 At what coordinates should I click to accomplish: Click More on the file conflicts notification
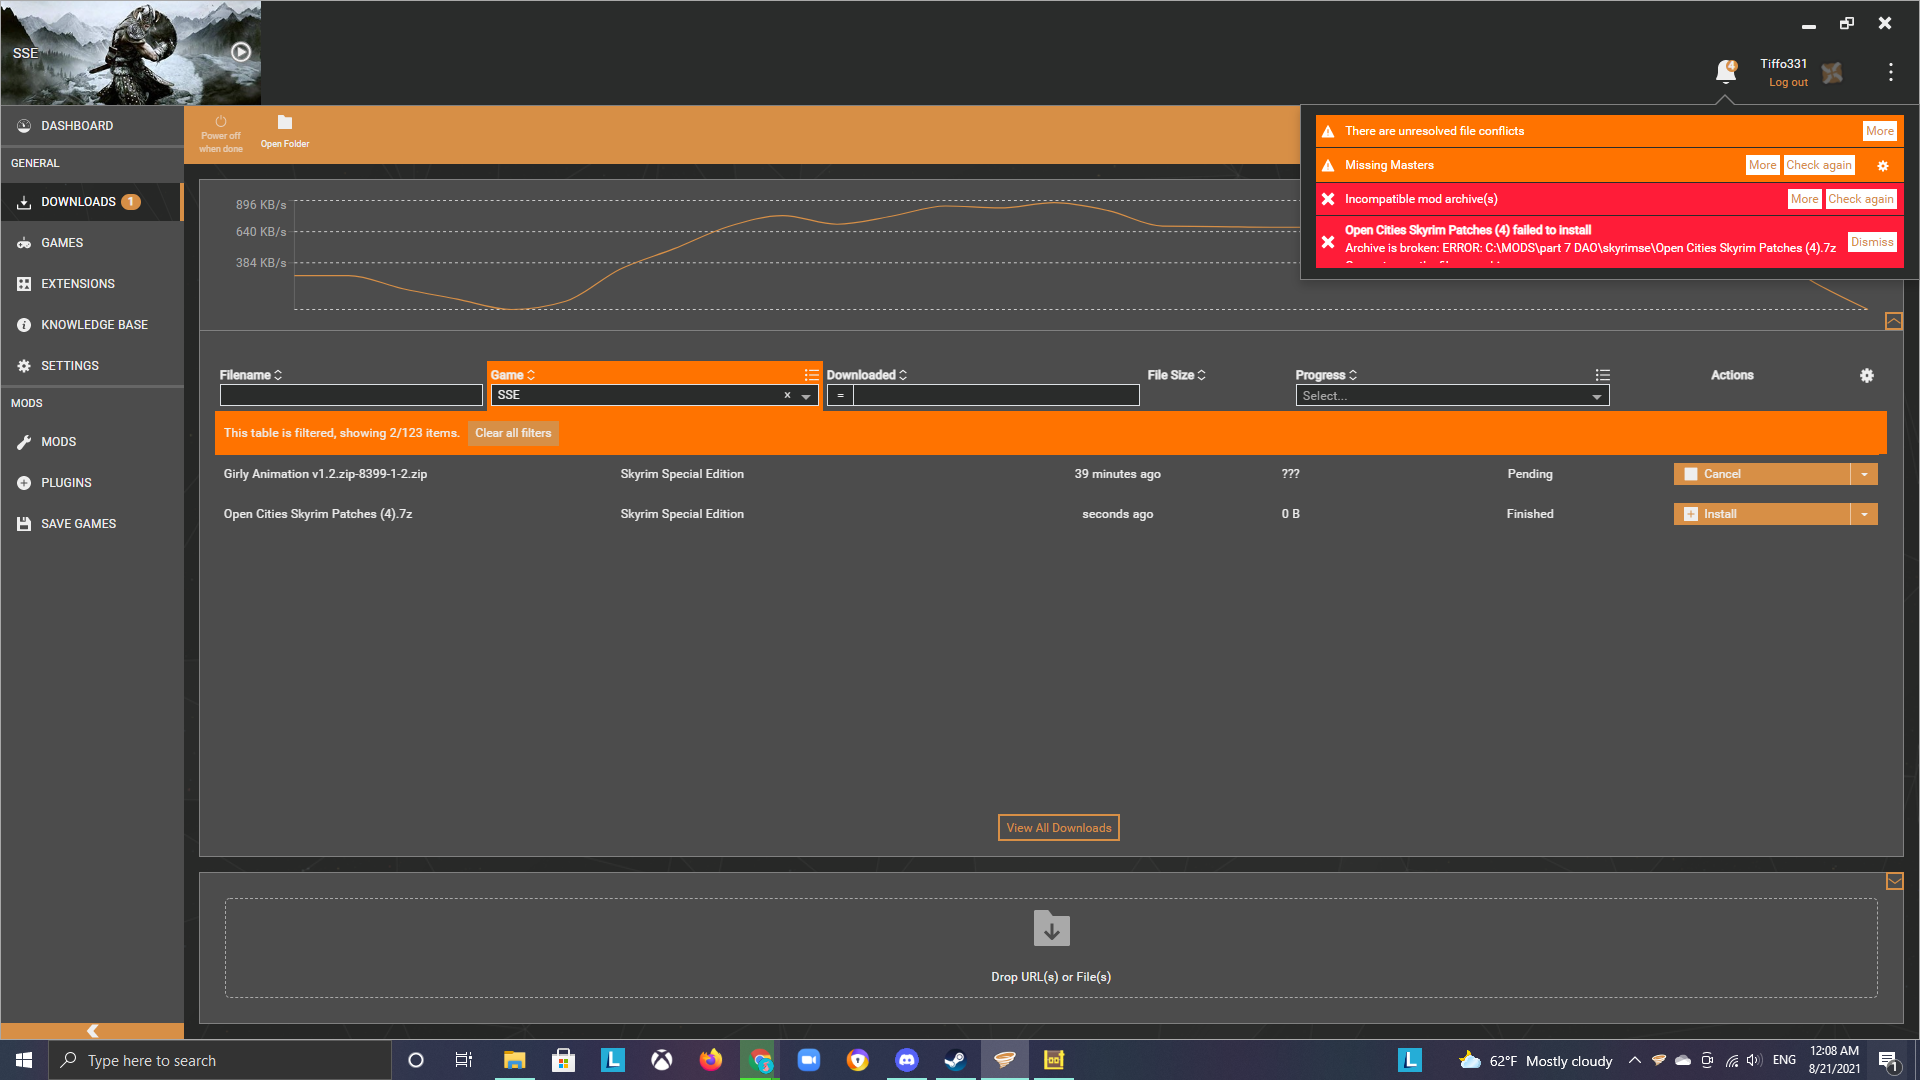(1879, 131)
